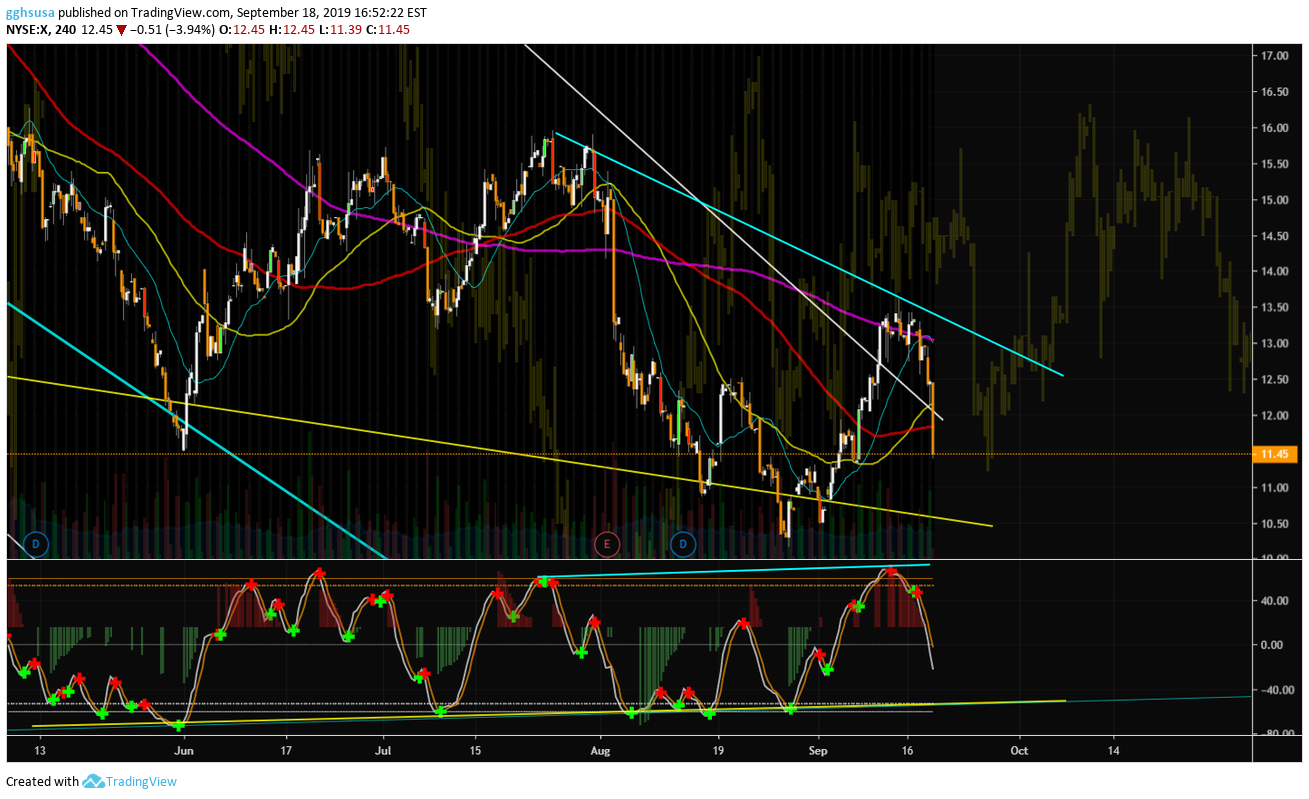Click the 13.00 price axis label

pyautogui.click(x=1273, y=344)
